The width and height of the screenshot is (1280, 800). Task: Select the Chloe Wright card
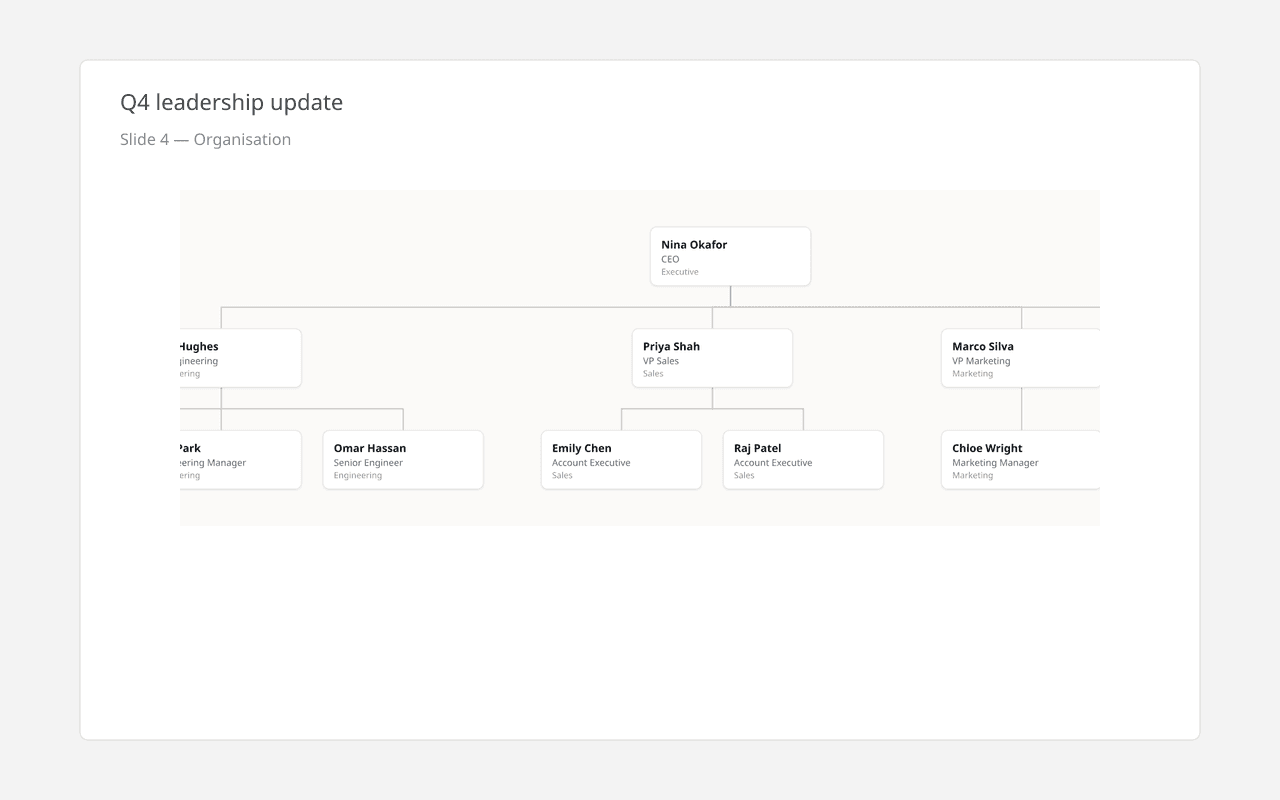click(x=1021, y=461)
